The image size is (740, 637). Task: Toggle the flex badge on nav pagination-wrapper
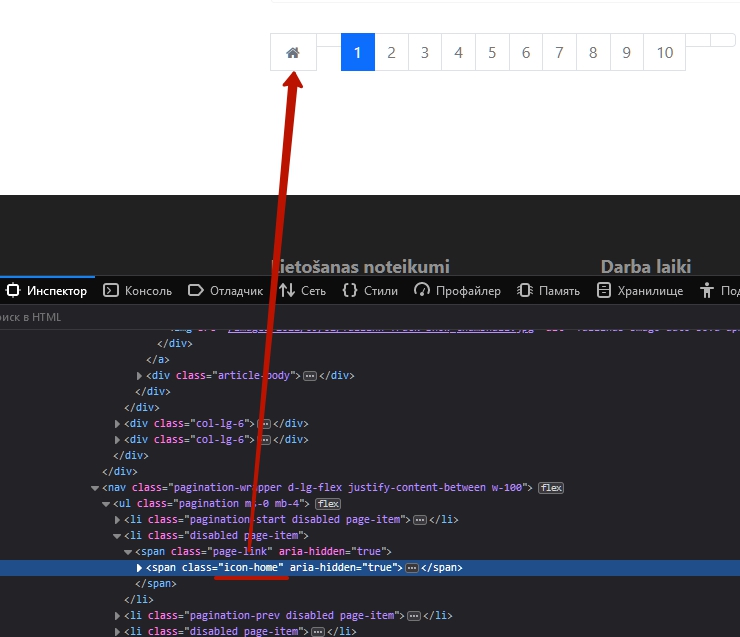551,488
